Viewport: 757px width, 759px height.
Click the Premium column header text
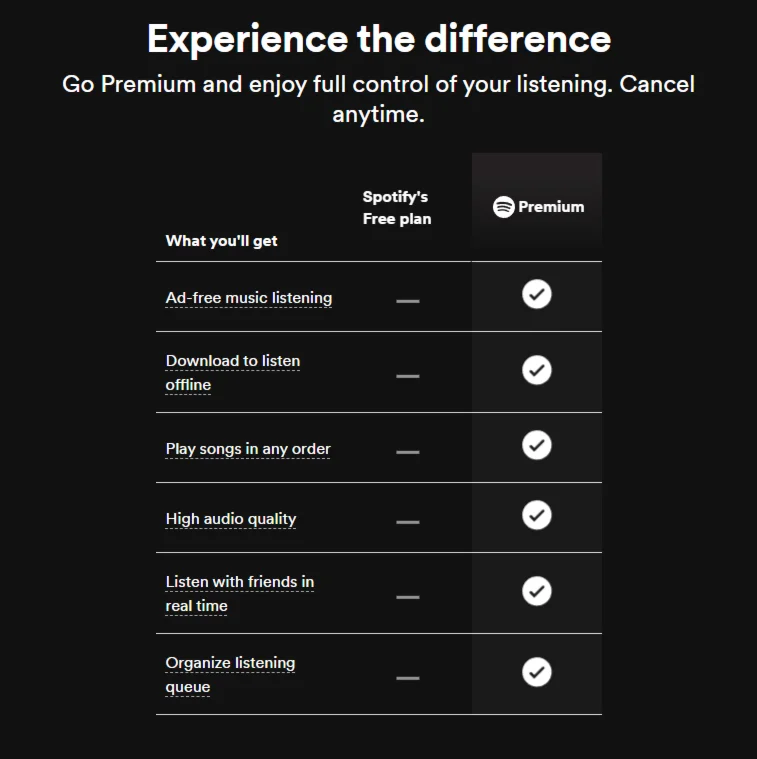[x=551, y=207]
